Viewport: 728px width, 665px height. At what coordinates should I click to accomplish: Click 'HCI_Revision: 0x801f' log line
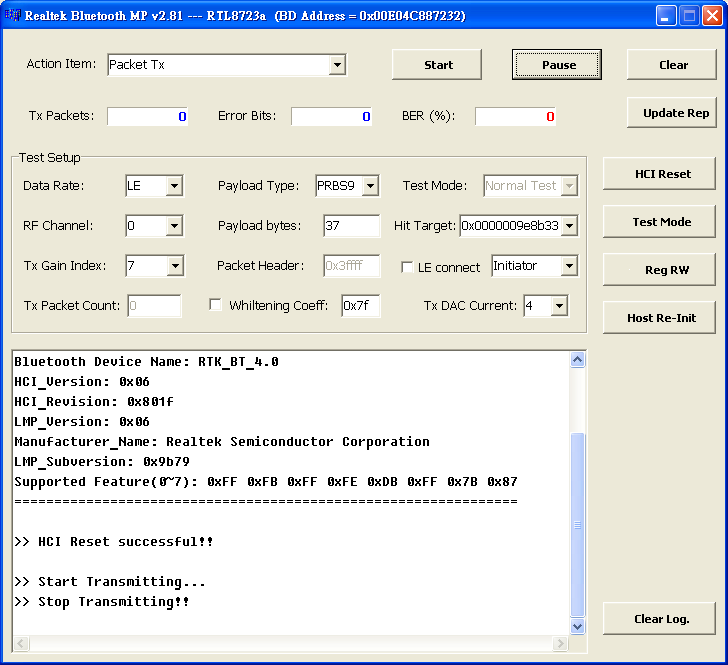pyautogui.click(x=94, y=401)
